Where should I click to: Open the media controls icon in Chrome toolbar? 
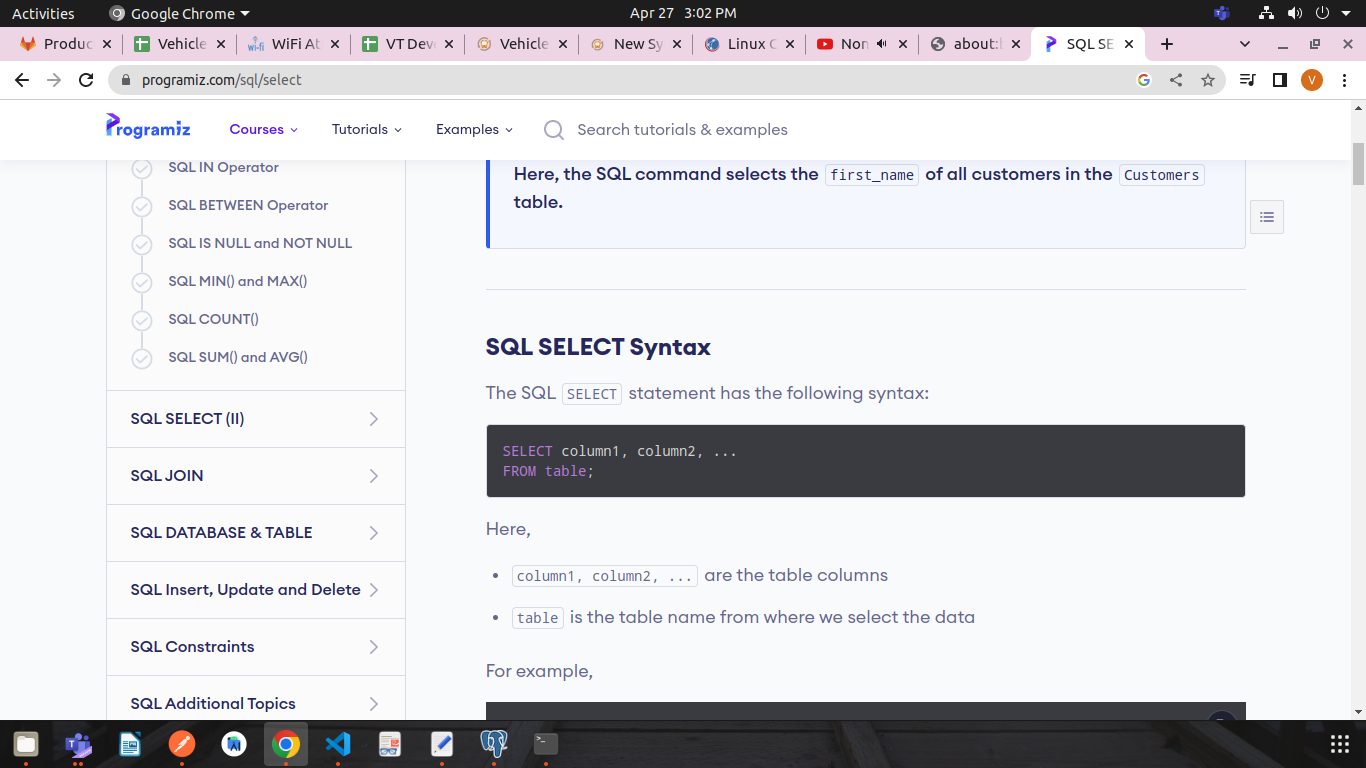1247,80
